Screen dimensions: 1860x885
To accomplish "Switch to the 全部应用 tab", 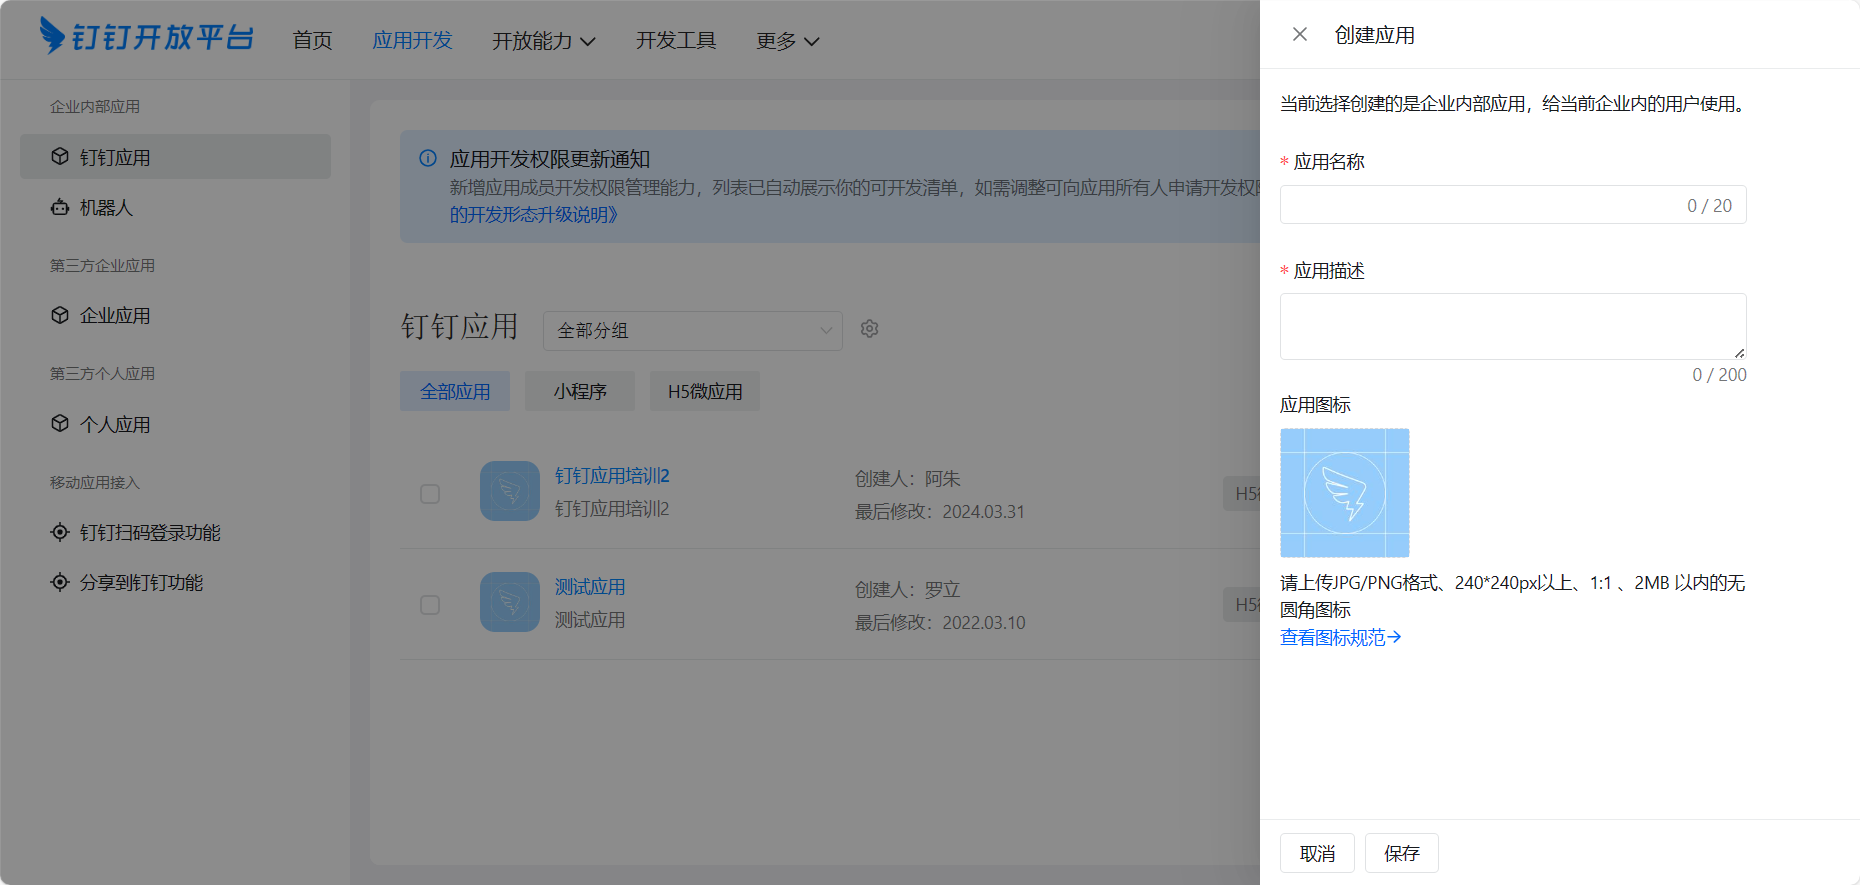I will (455, 391).
